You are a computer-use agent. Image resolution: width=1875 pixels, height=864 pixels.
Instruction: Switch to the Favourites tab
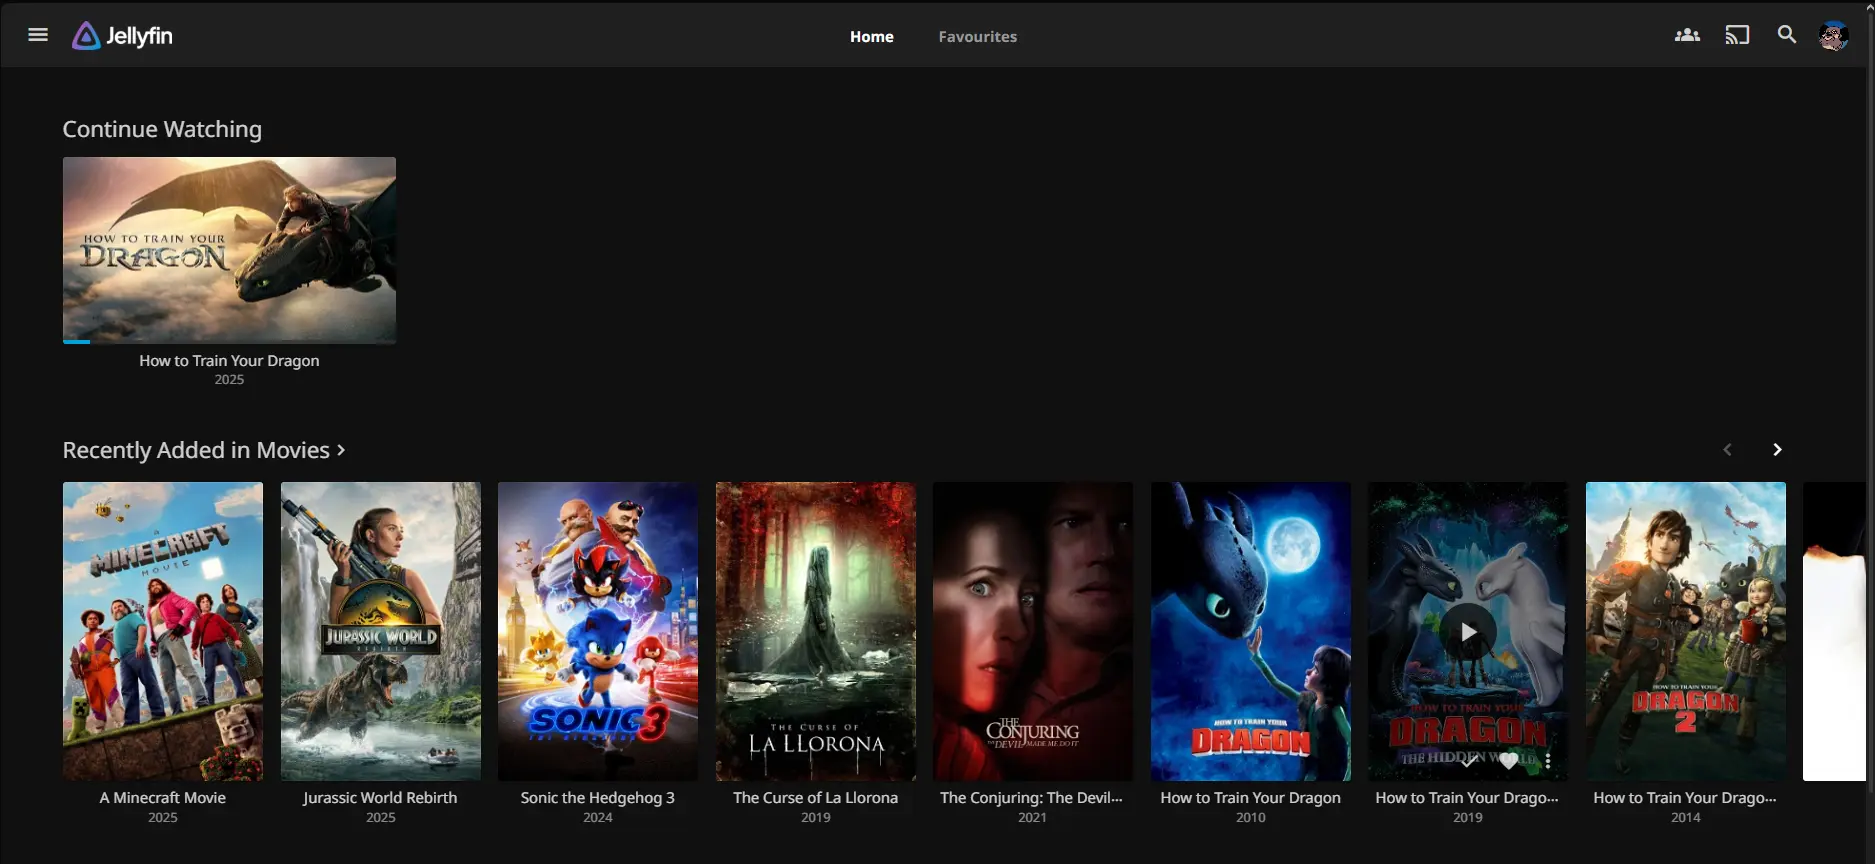(x=977, y=36)
